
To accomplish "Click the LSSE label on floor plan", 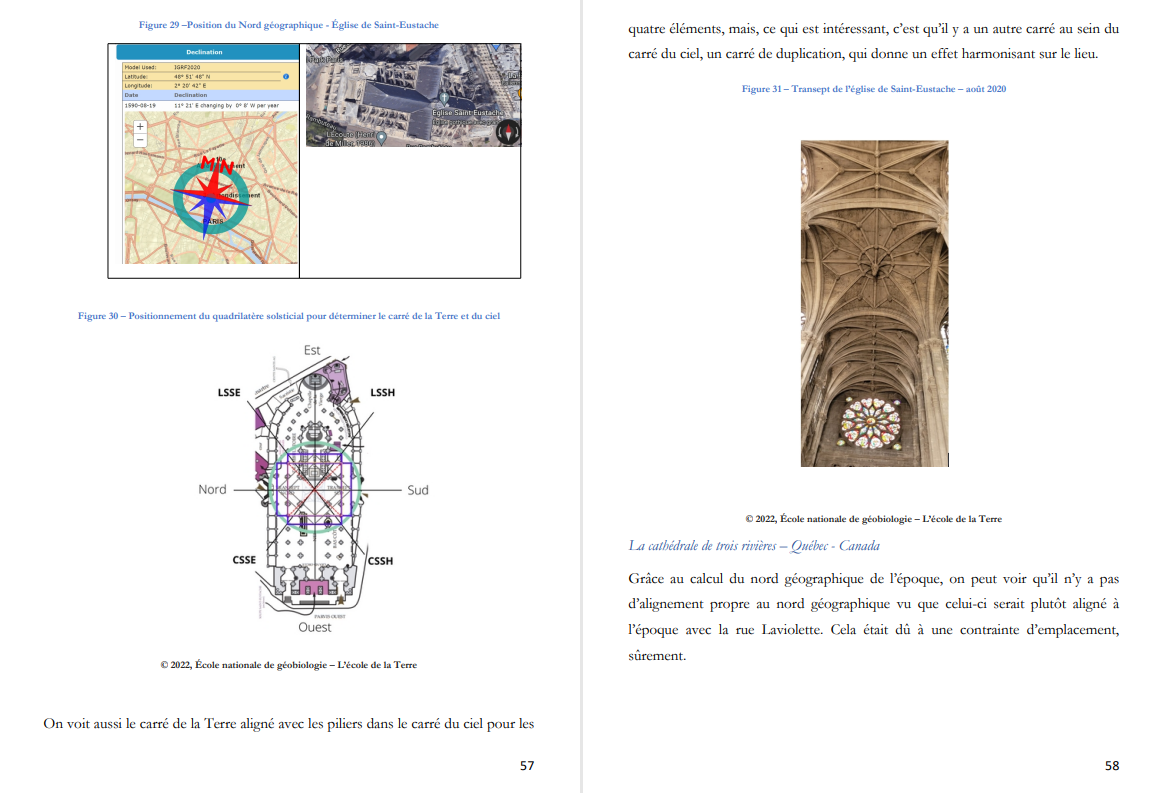I will [229, 393].
